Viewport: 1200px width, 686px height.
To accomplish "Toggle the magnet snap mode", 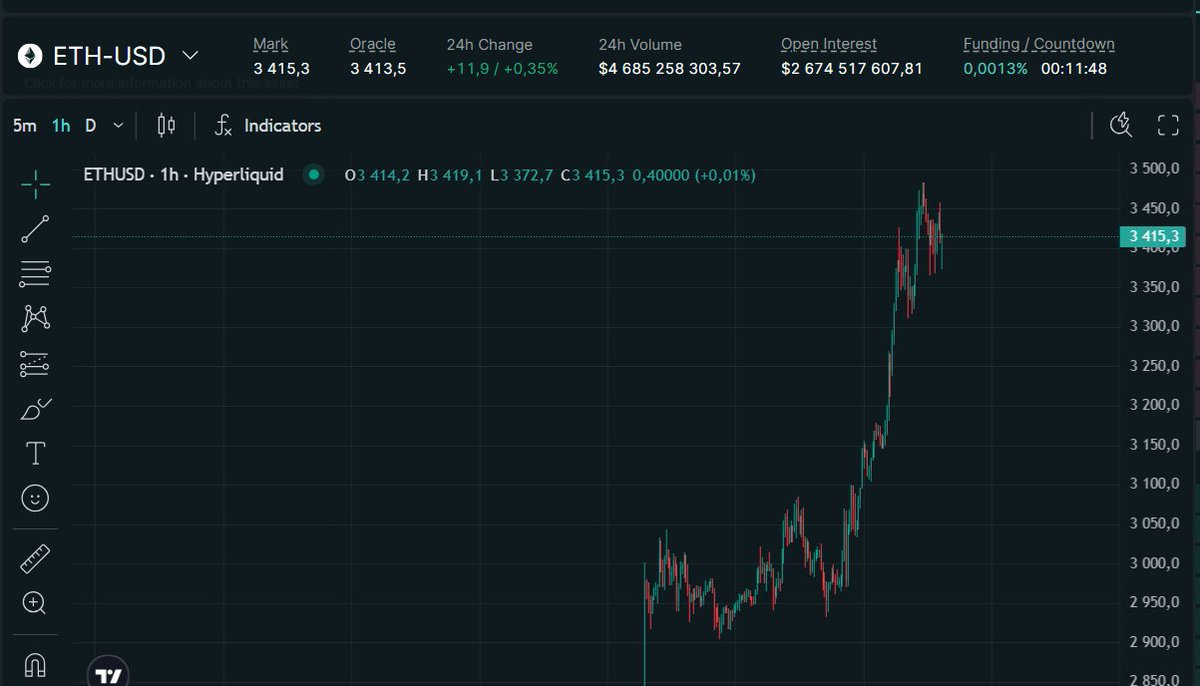I will 35,664.
